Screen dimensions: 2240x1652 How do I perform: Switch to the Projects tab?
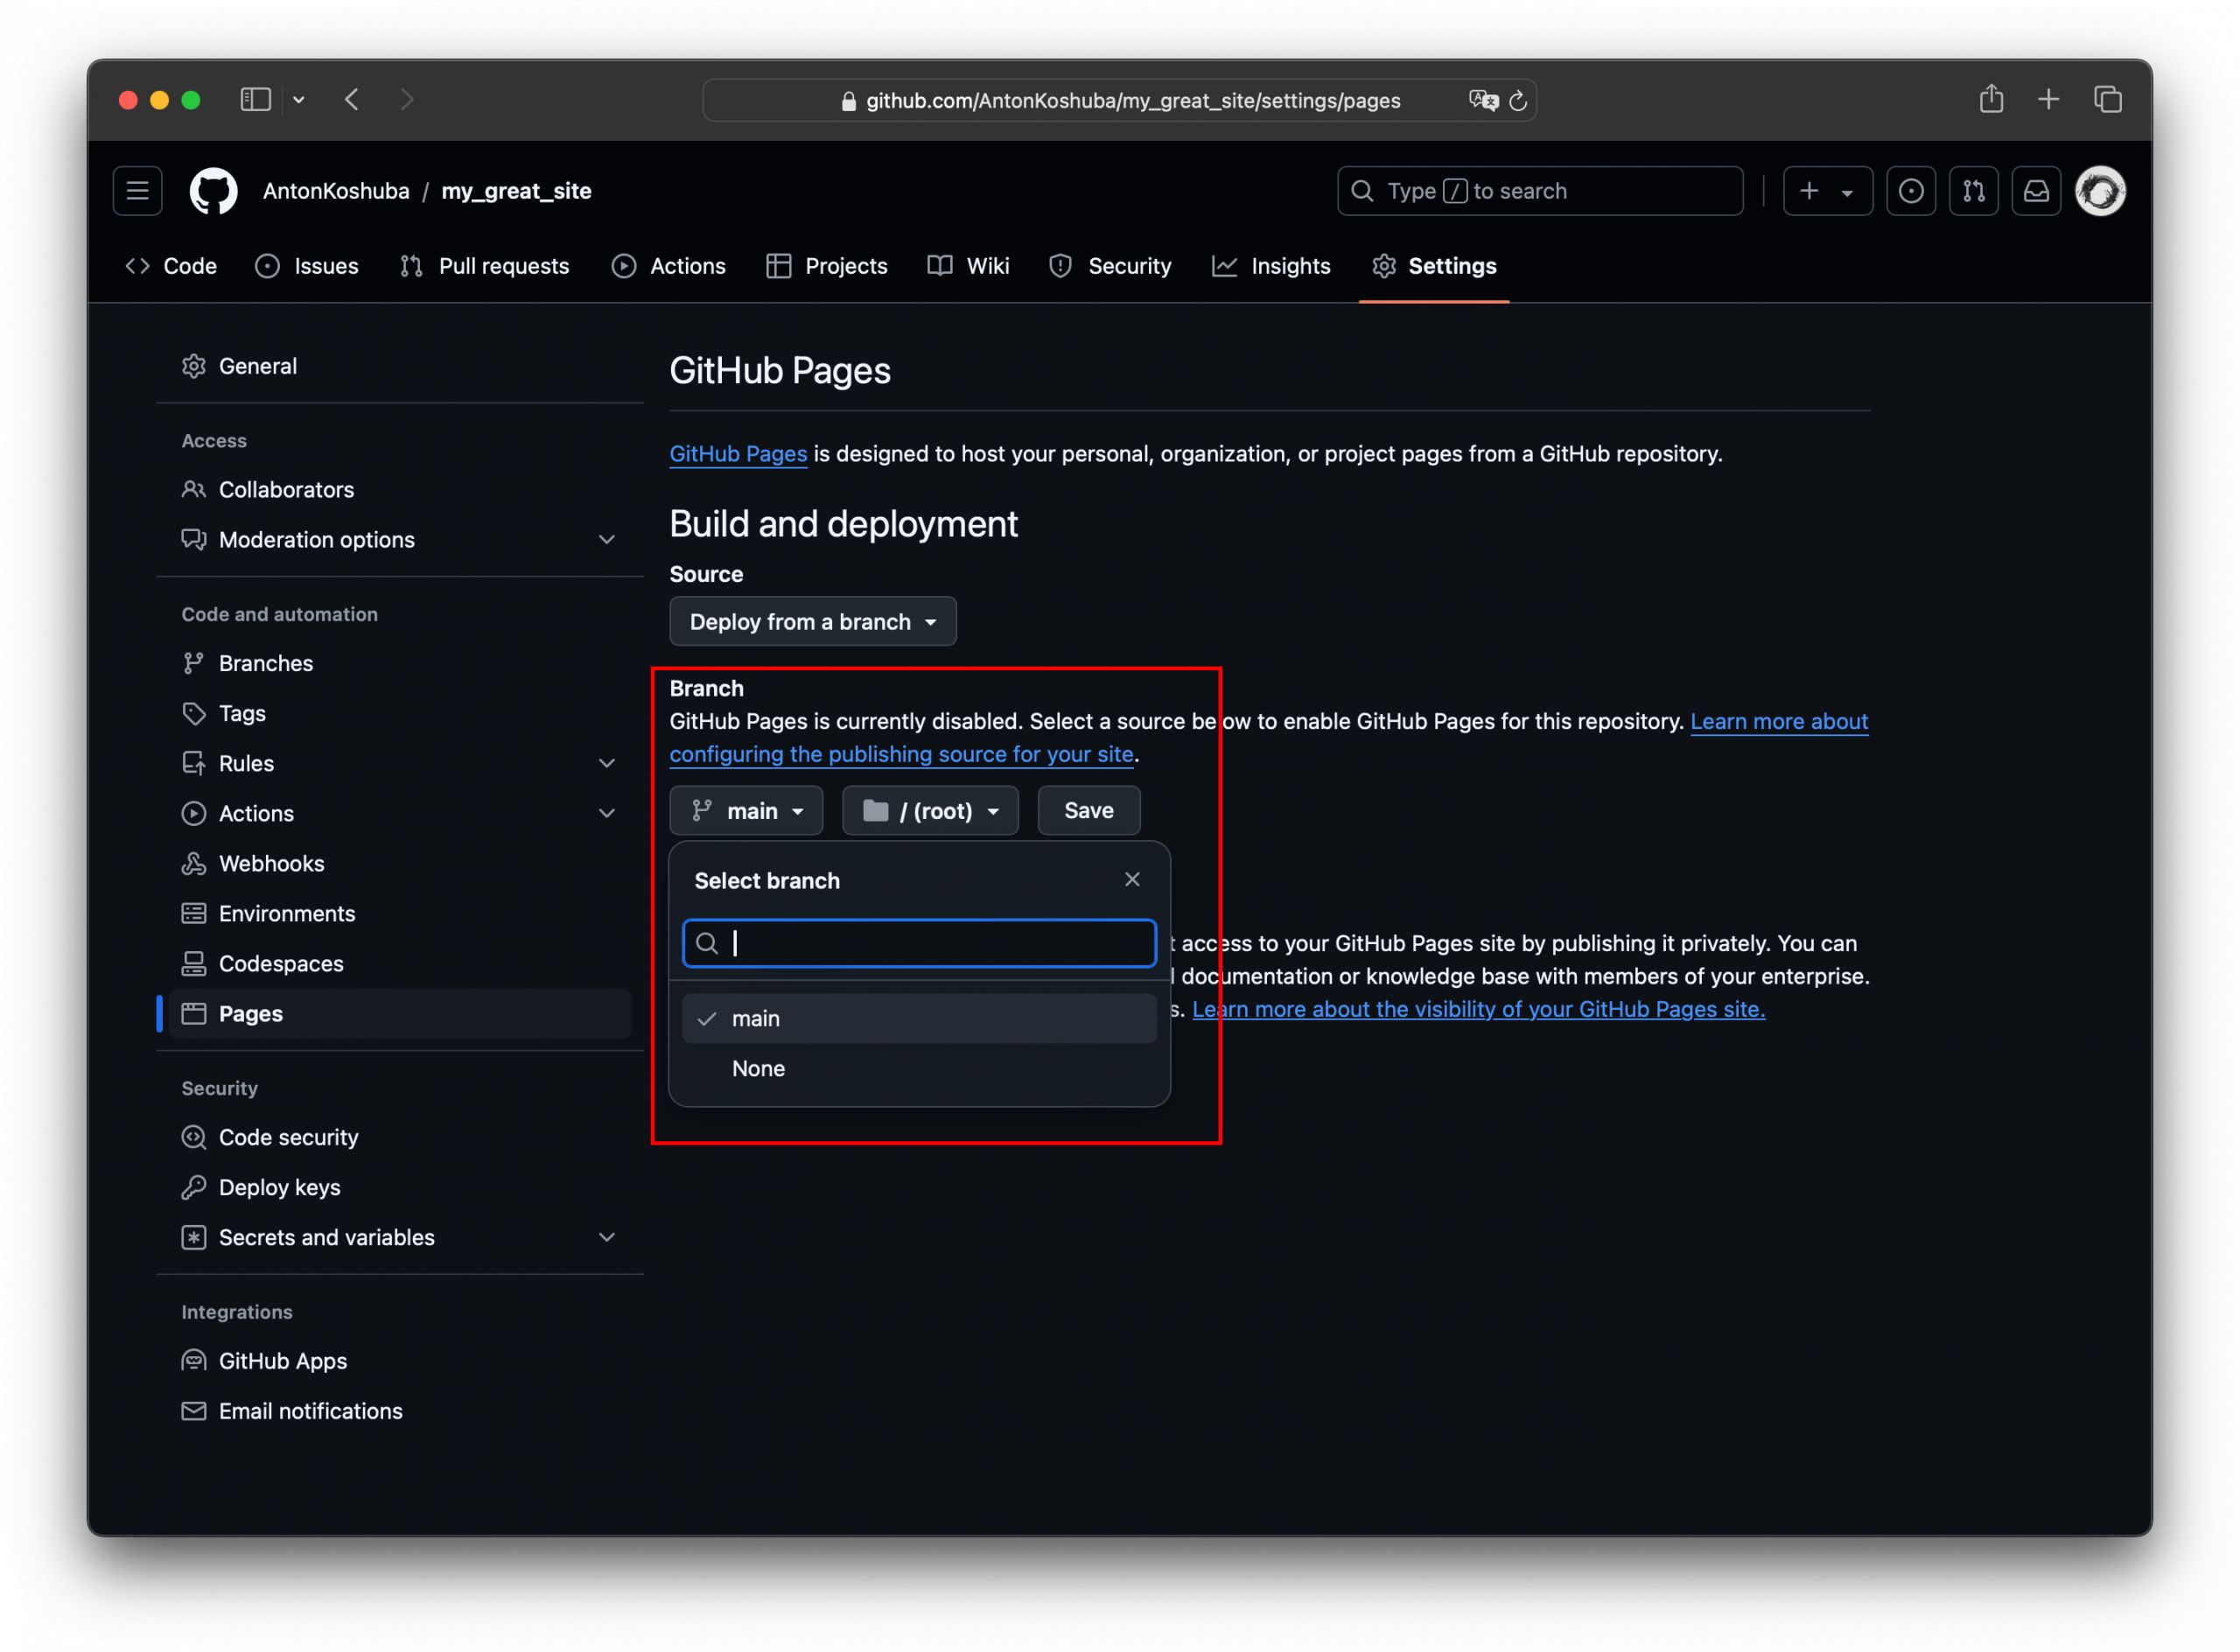click(827, 266)
